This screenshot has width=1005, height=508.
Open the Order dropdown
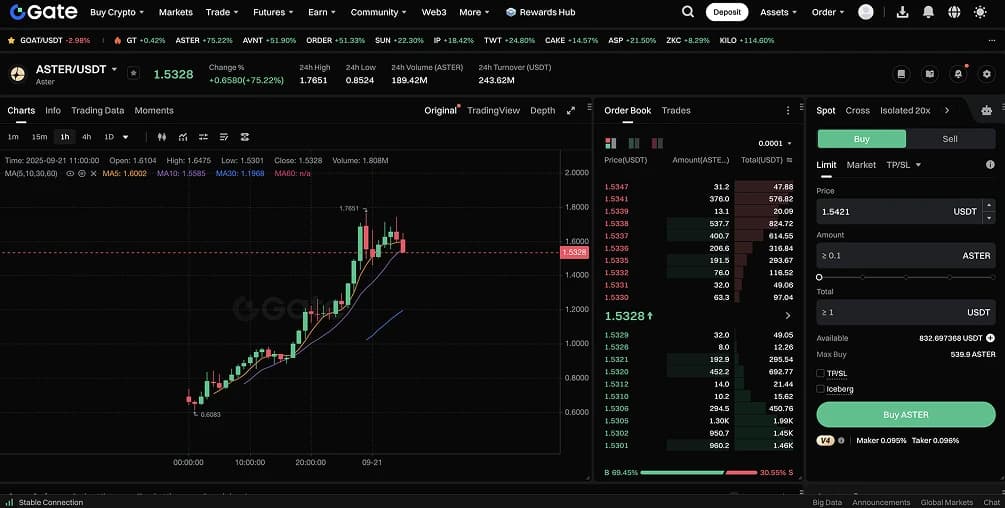tap(828, 12)
